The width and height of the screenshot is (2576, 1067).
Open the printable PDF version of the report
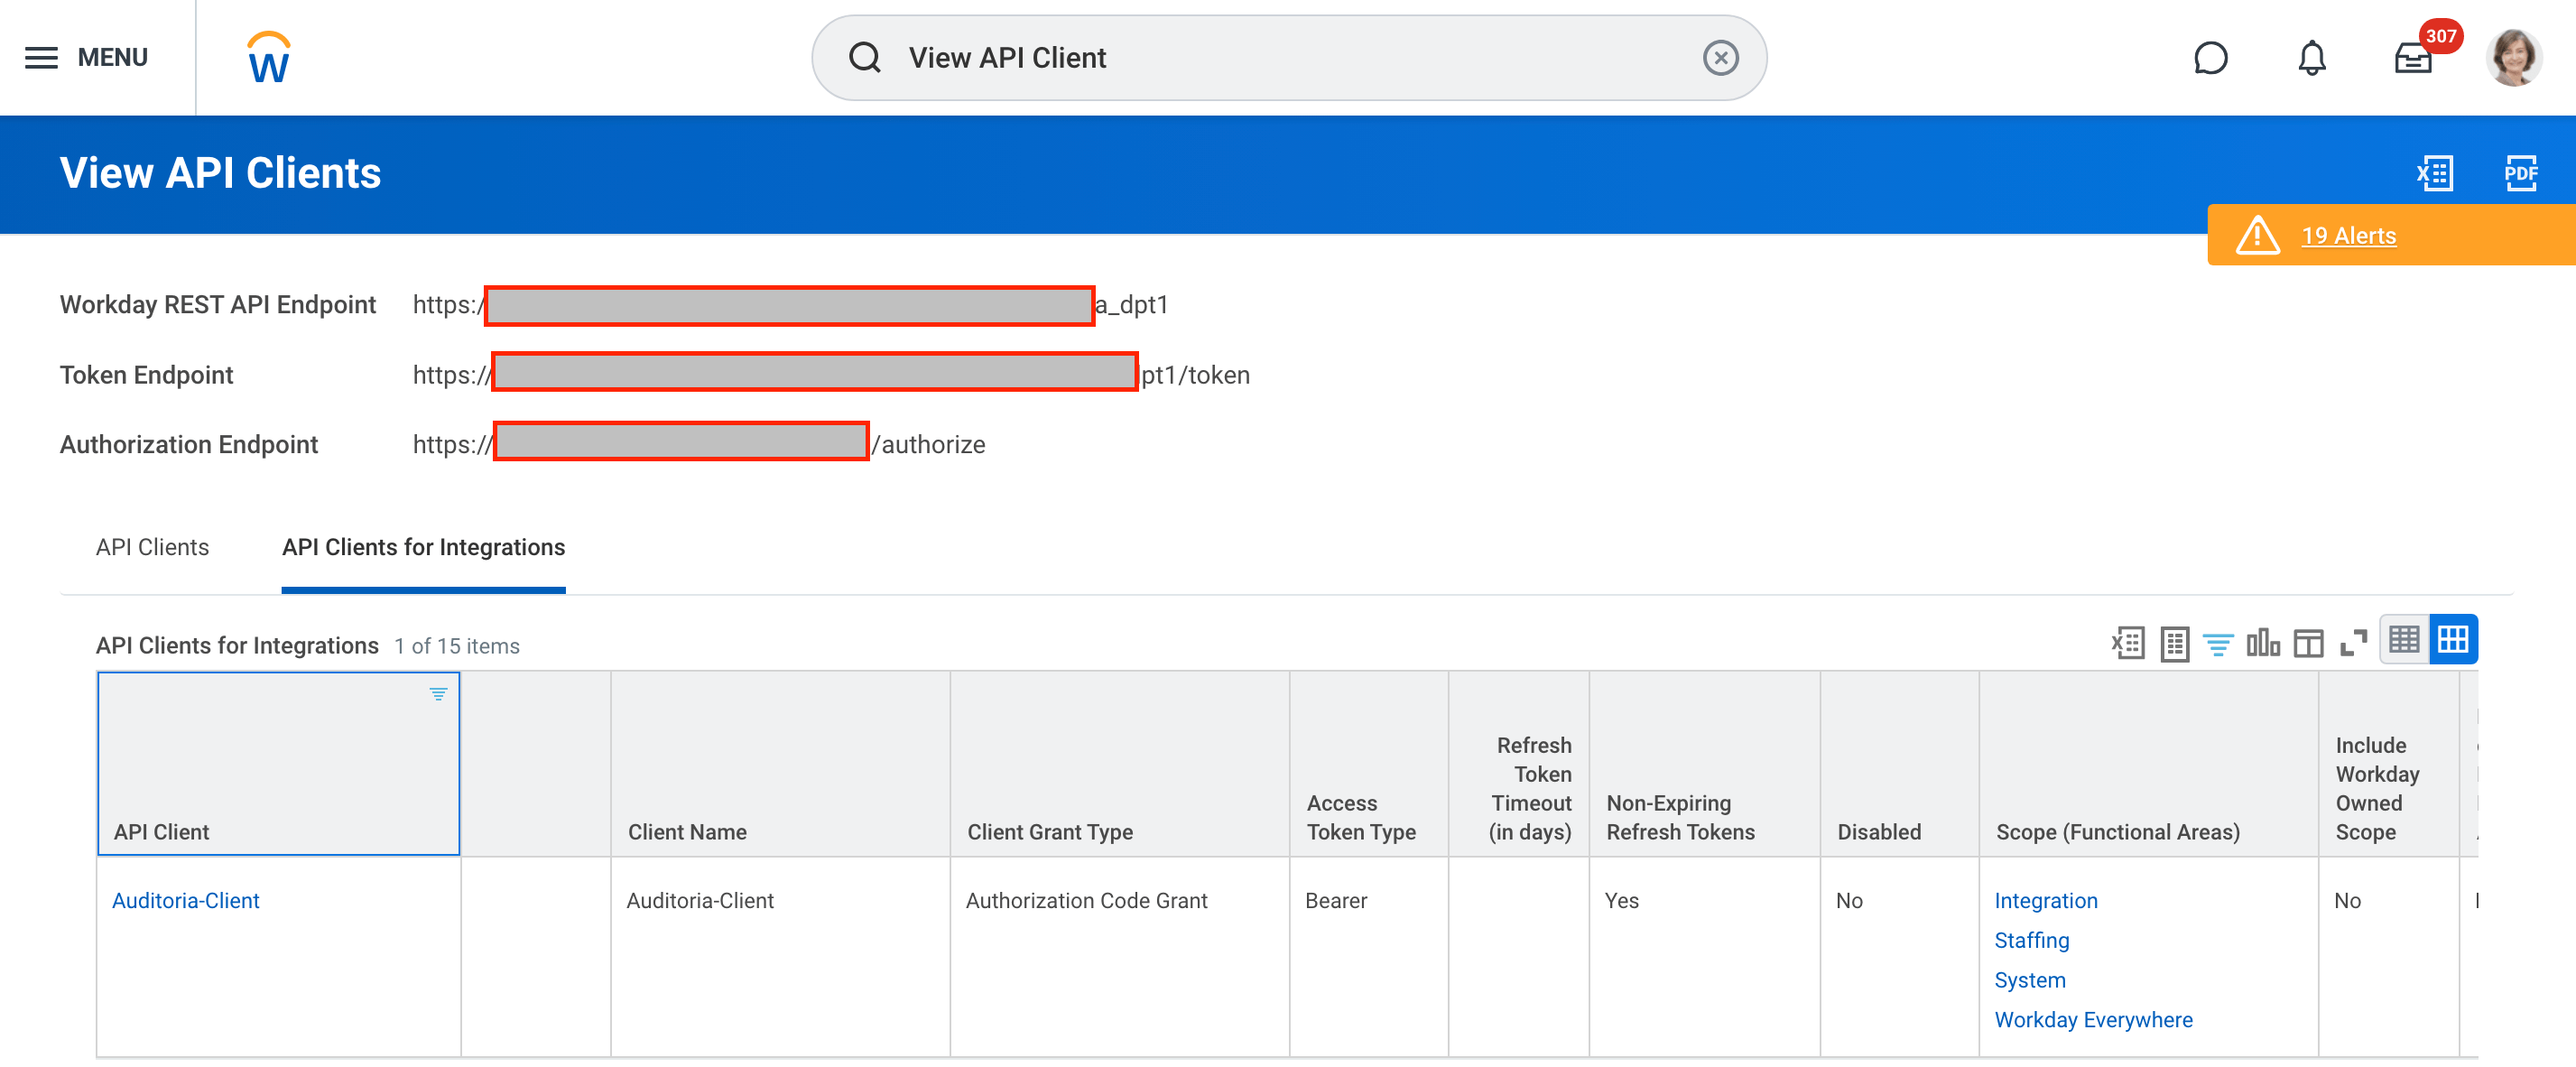[x=2519, y=173]
